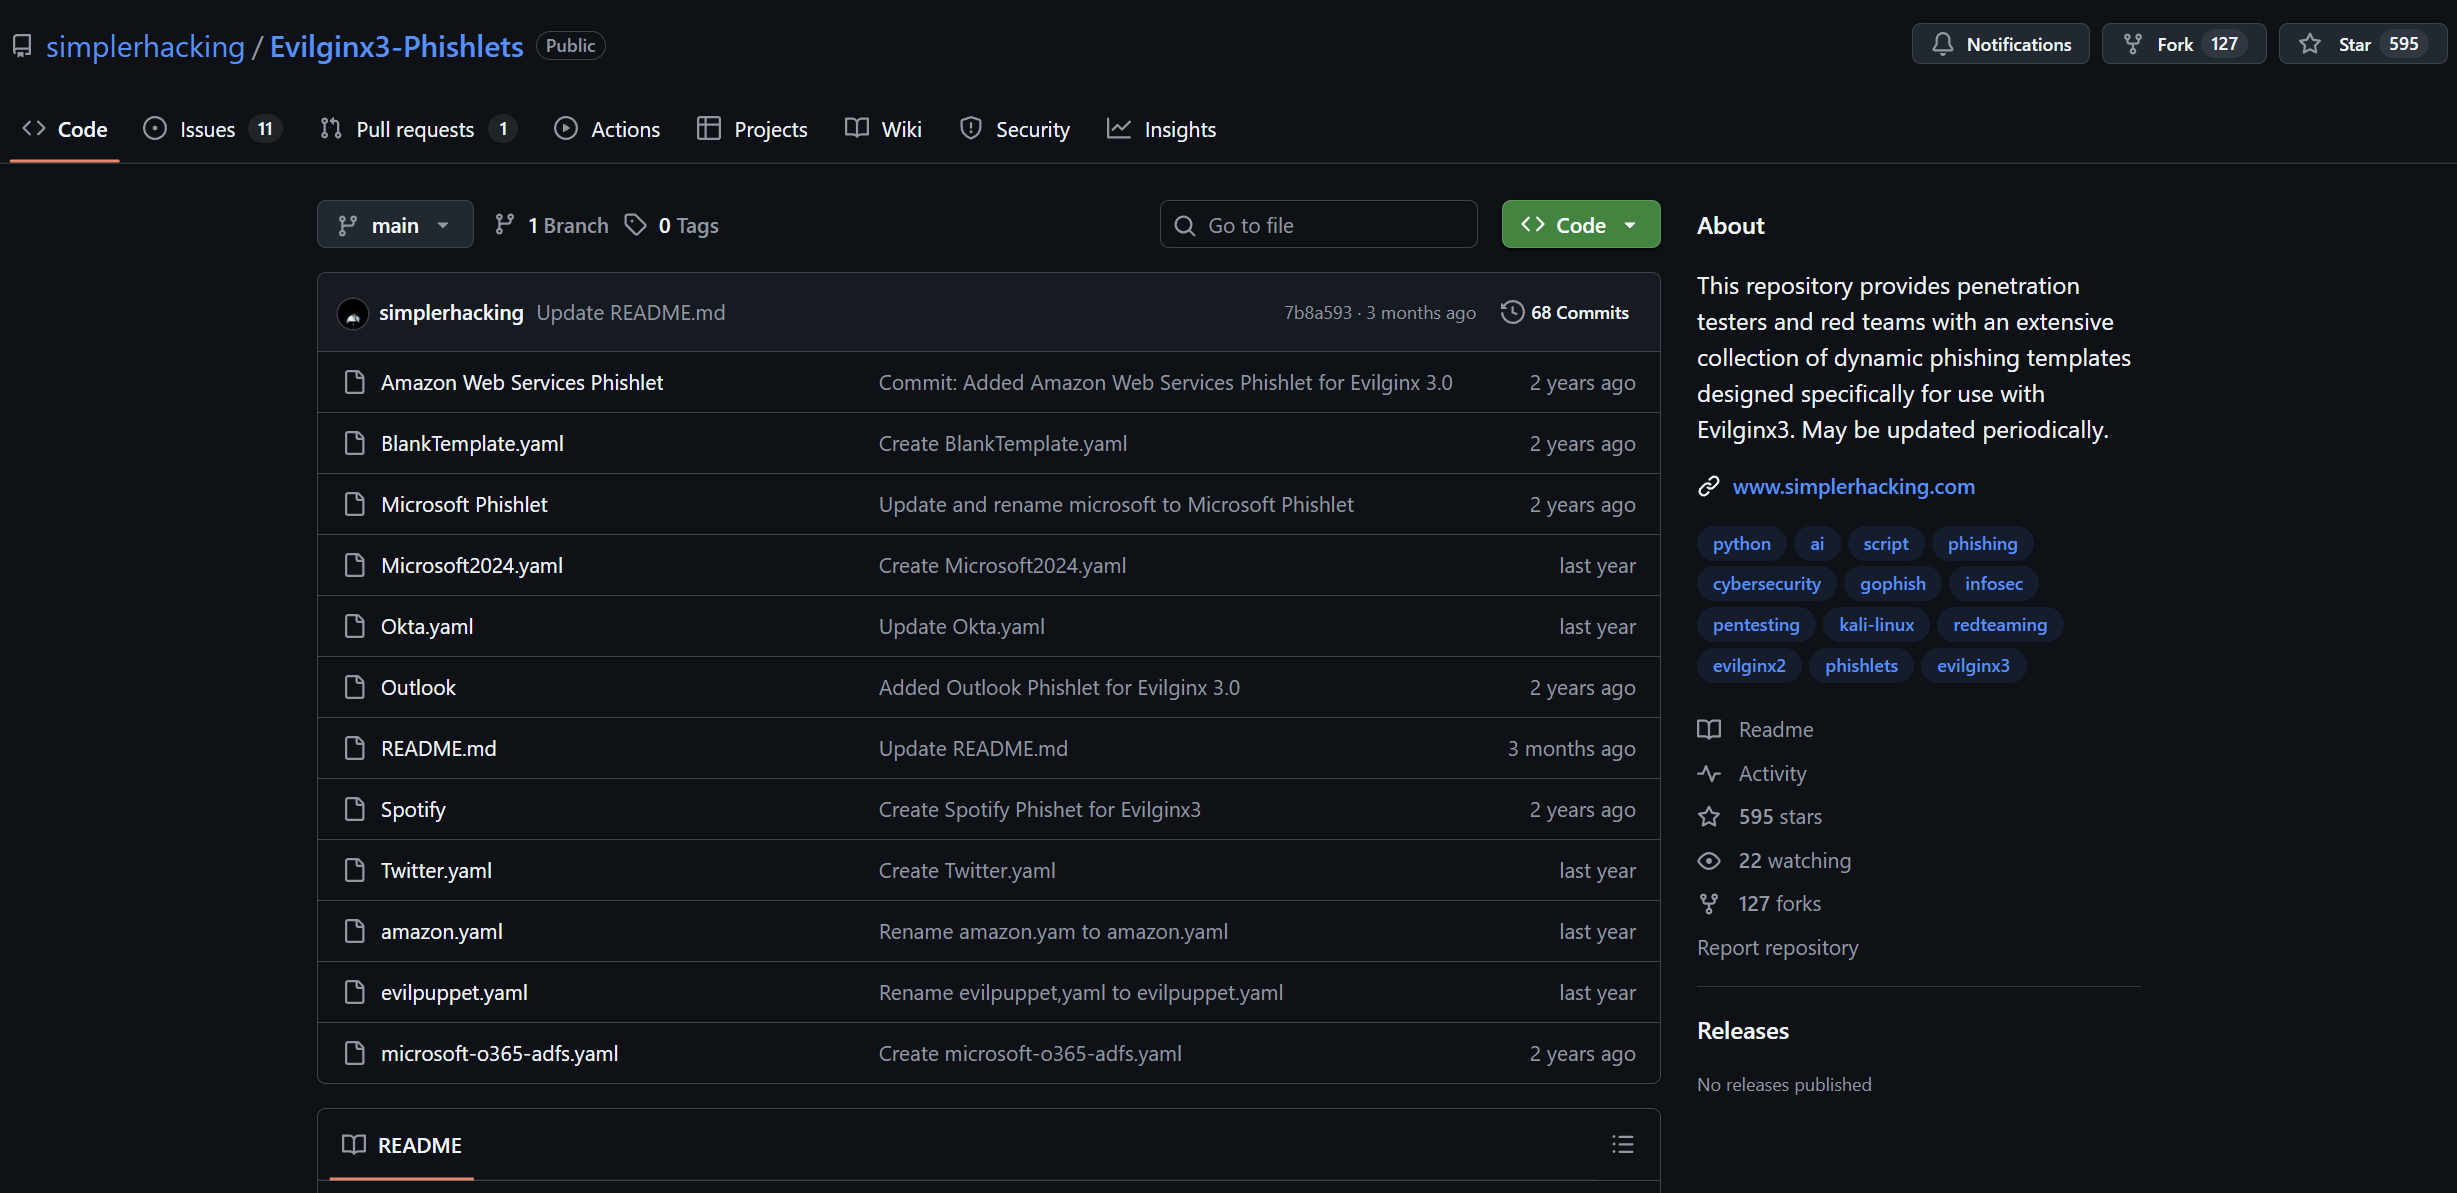Open commit message 'Update Okta.yaml'
This screenshot has width=2457, height=1193.
coord(961,626)
